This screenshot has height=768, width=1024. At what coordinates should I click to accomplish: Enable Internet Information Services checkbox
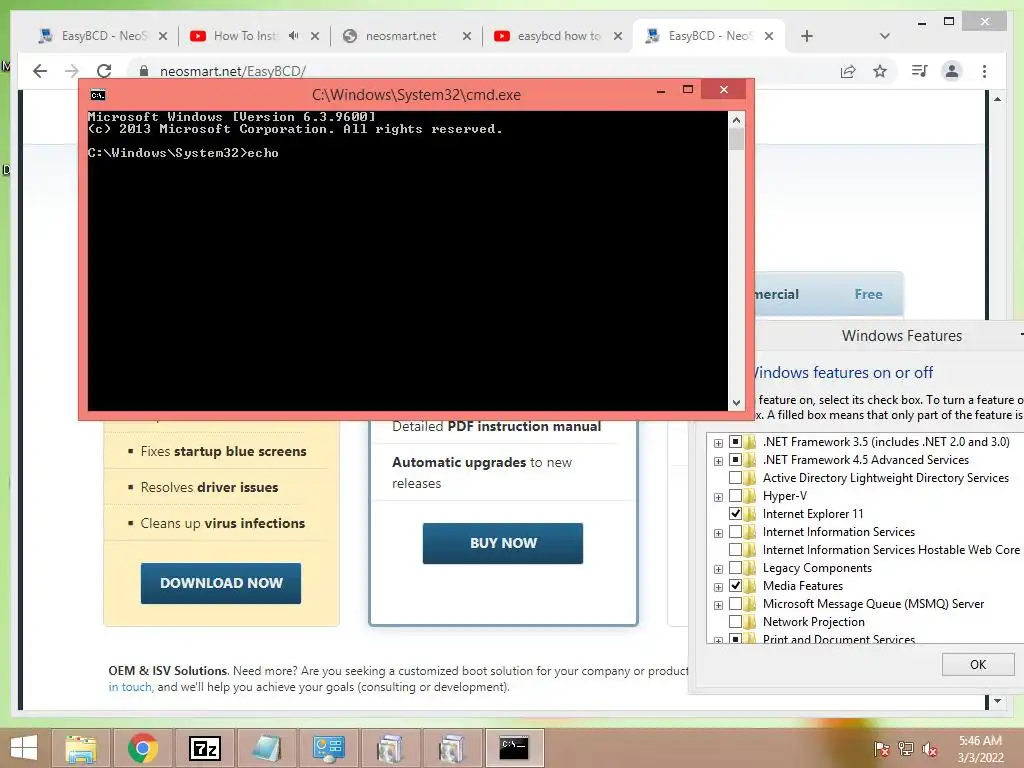pyautogui.click(x=735, y=532)
